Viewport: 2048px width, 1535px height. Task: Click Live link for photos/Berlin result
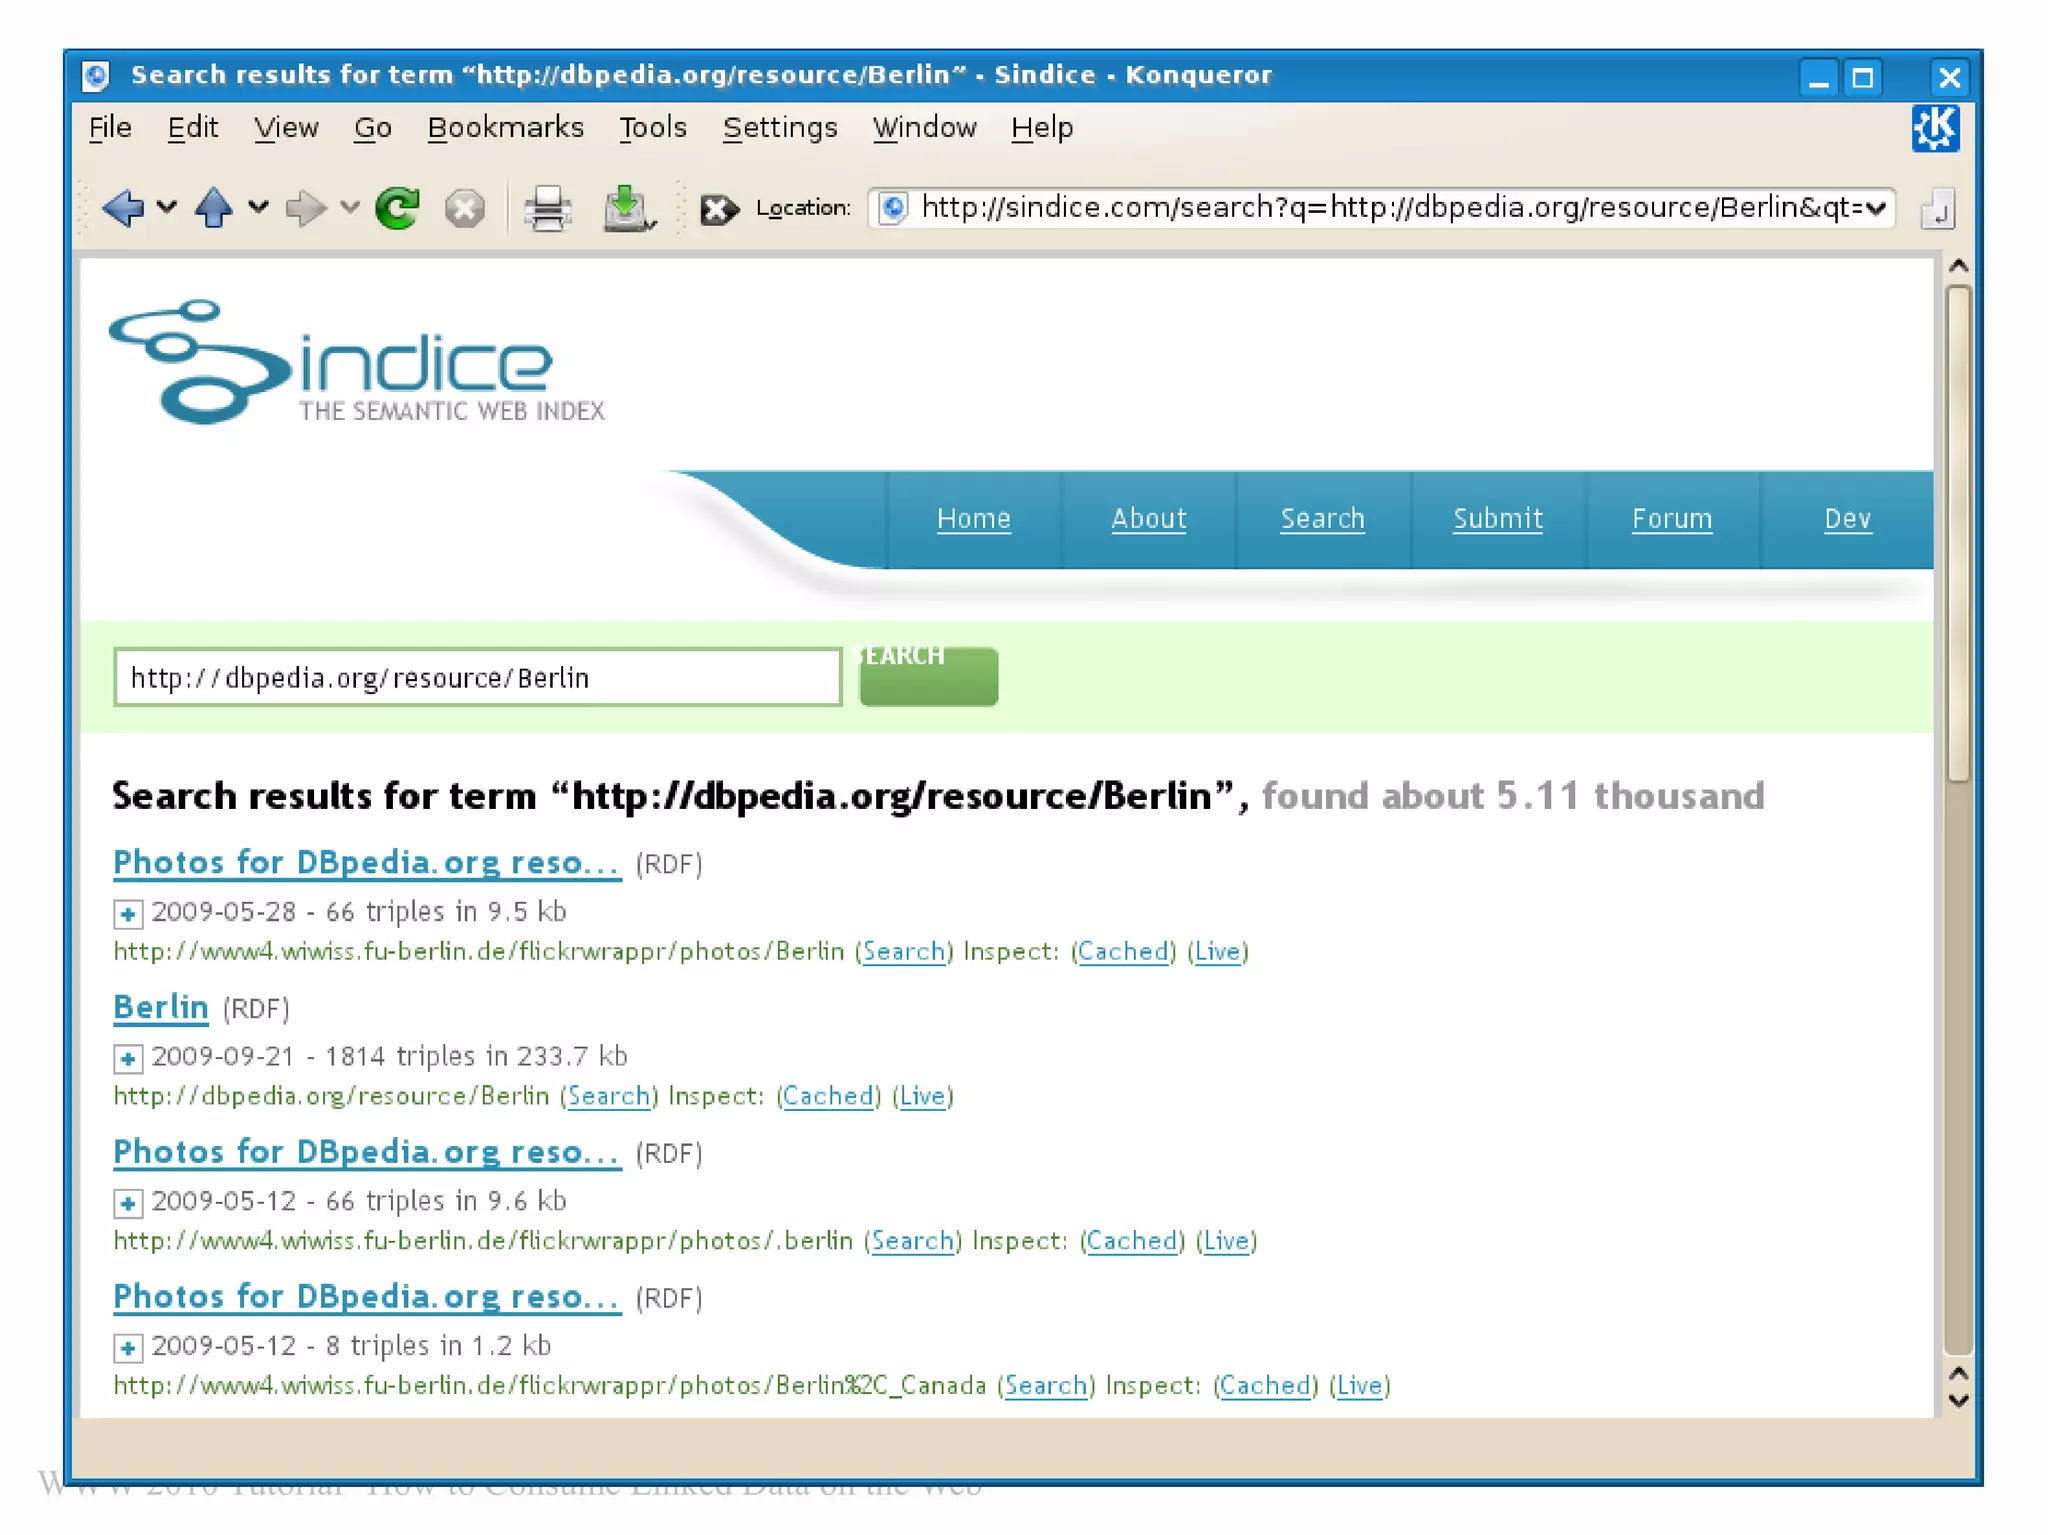(x=1217, y=951)
